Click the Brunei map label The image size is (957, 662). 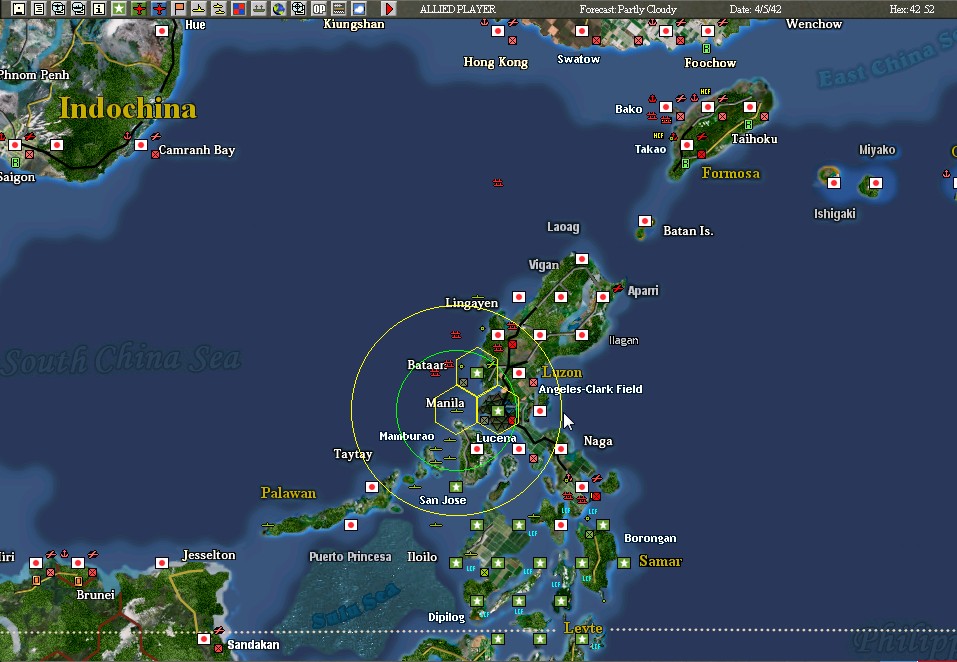pos(95,594)
